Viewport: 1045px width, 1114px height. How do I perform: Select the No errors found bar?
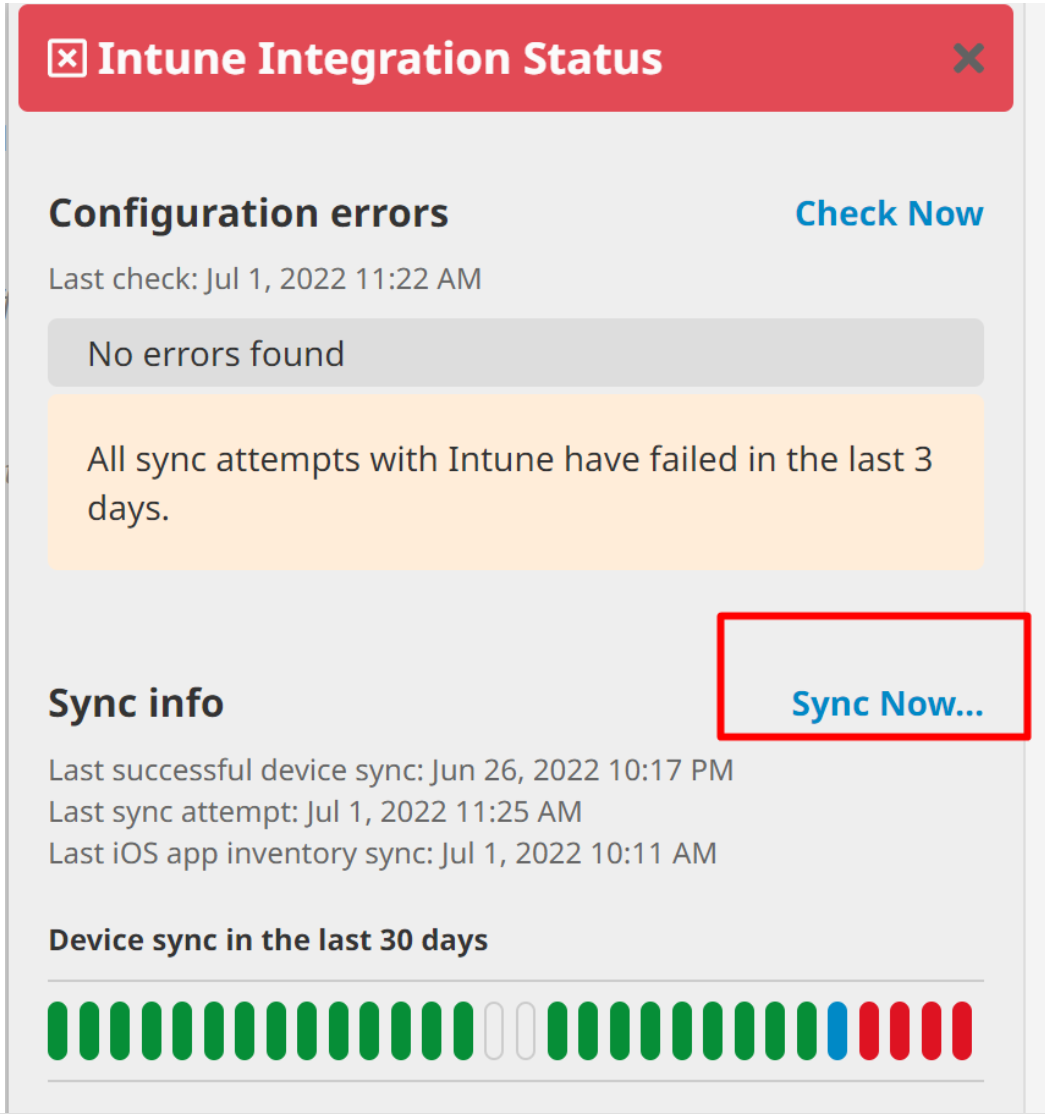pyautogui.click(x=515, y=353)
